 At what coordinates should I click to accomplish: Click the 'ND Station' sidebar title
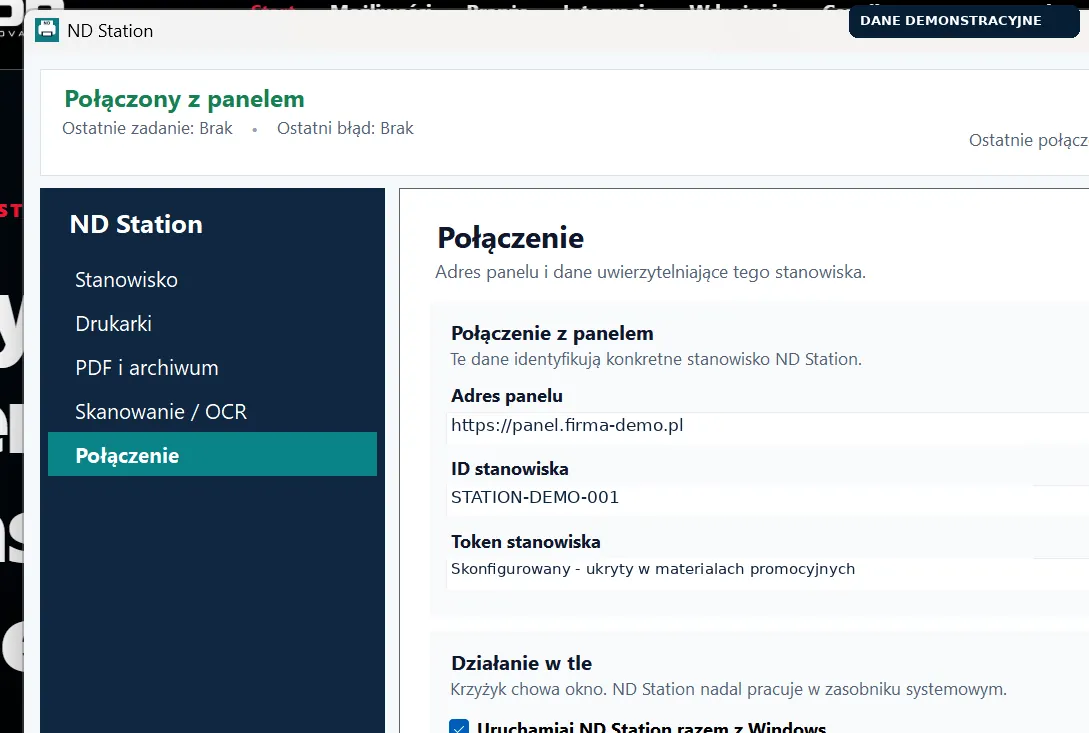(136, 224)
